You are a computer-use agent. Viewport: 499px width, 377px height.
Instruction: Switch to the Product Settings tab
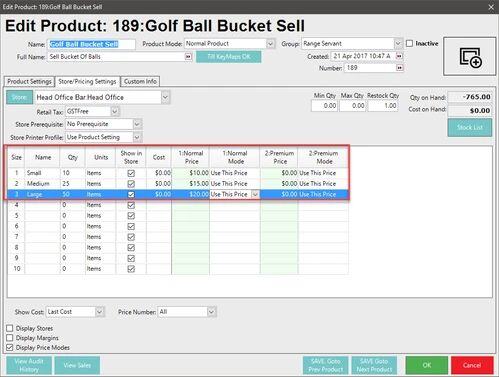coord(29,81)
